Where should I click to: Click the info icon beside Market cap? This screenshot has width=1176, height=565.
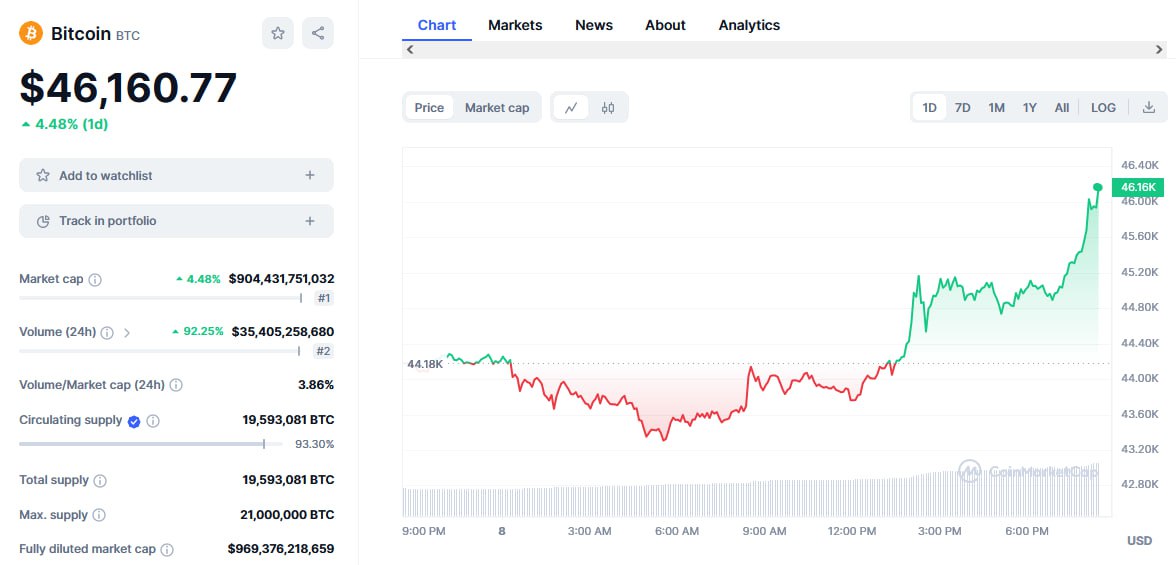(x=95, y=280)
